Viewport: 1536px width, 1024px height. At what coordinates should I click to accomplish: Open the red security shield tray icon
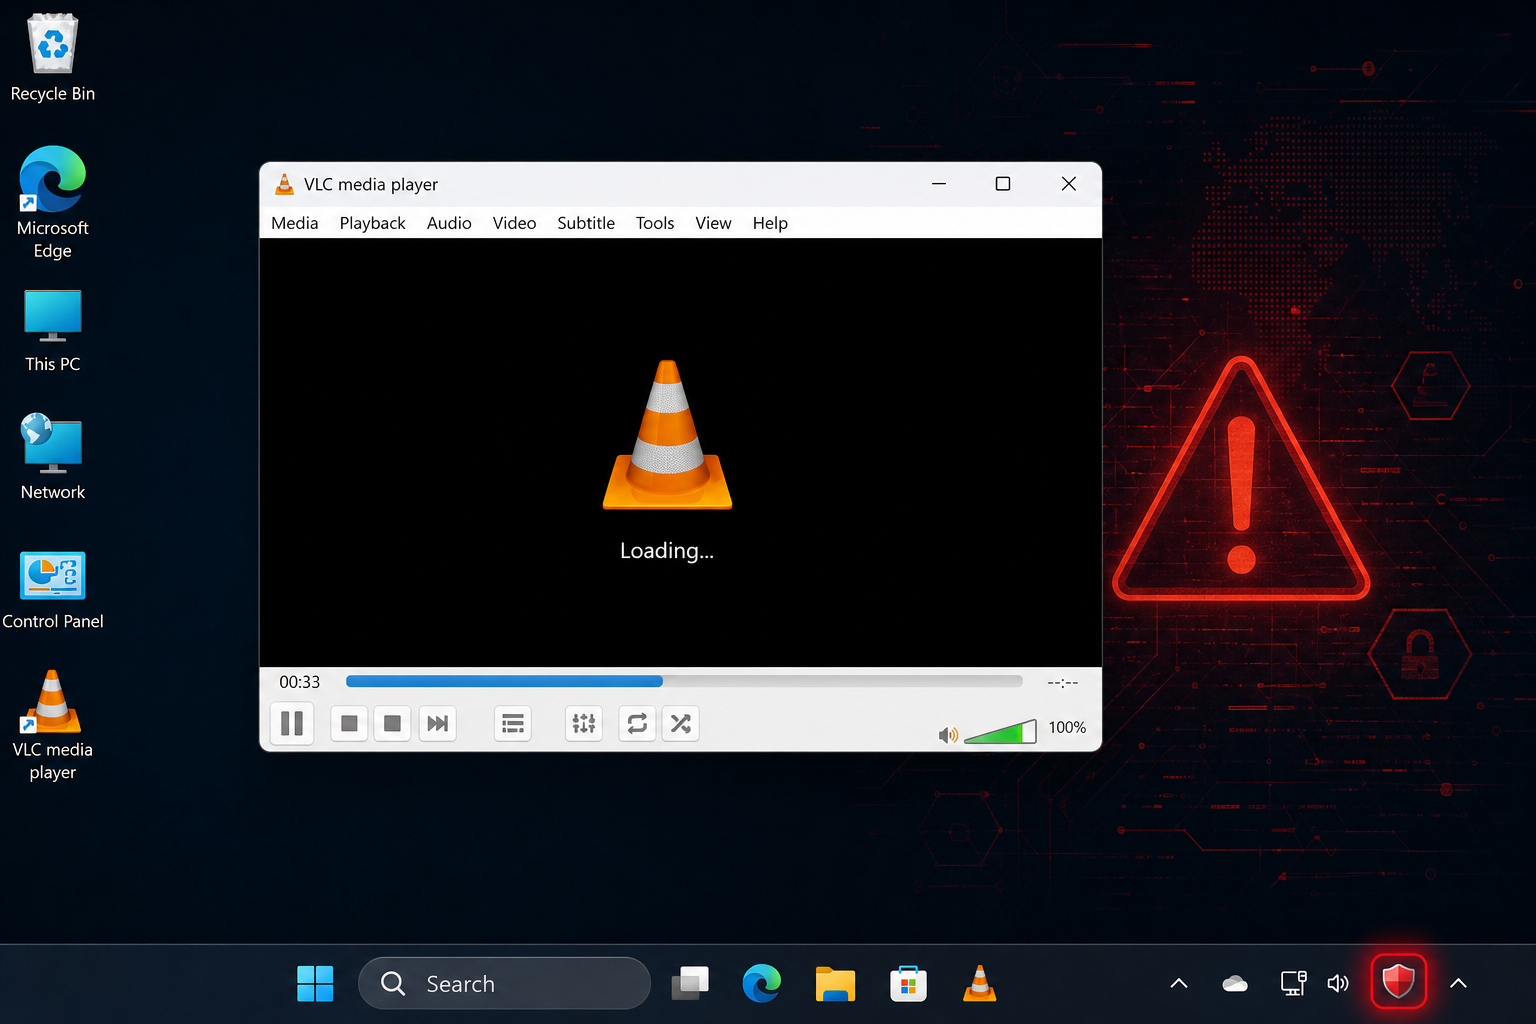(1398, 982)
